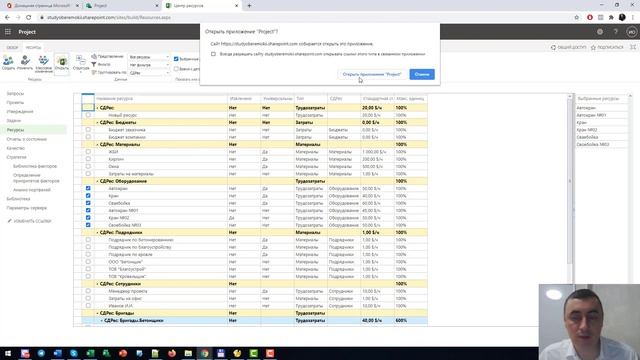Open the Структура ribbon control
This screenshot has height=360, width=640.
(x=81, y=64)
